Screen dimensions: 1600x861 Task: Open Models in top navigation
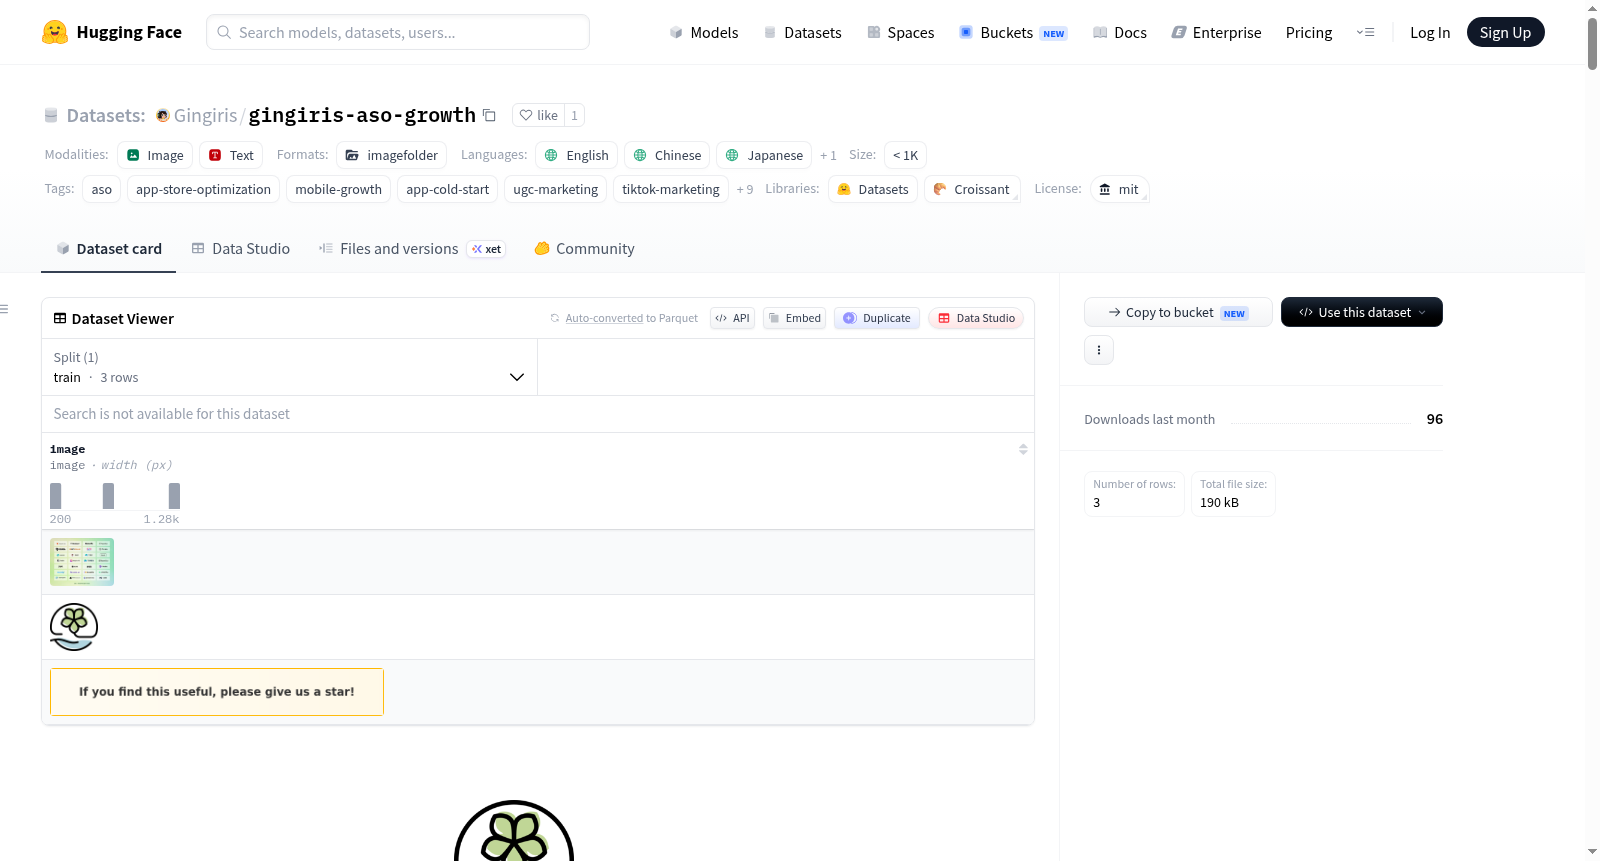click(704, 32)
